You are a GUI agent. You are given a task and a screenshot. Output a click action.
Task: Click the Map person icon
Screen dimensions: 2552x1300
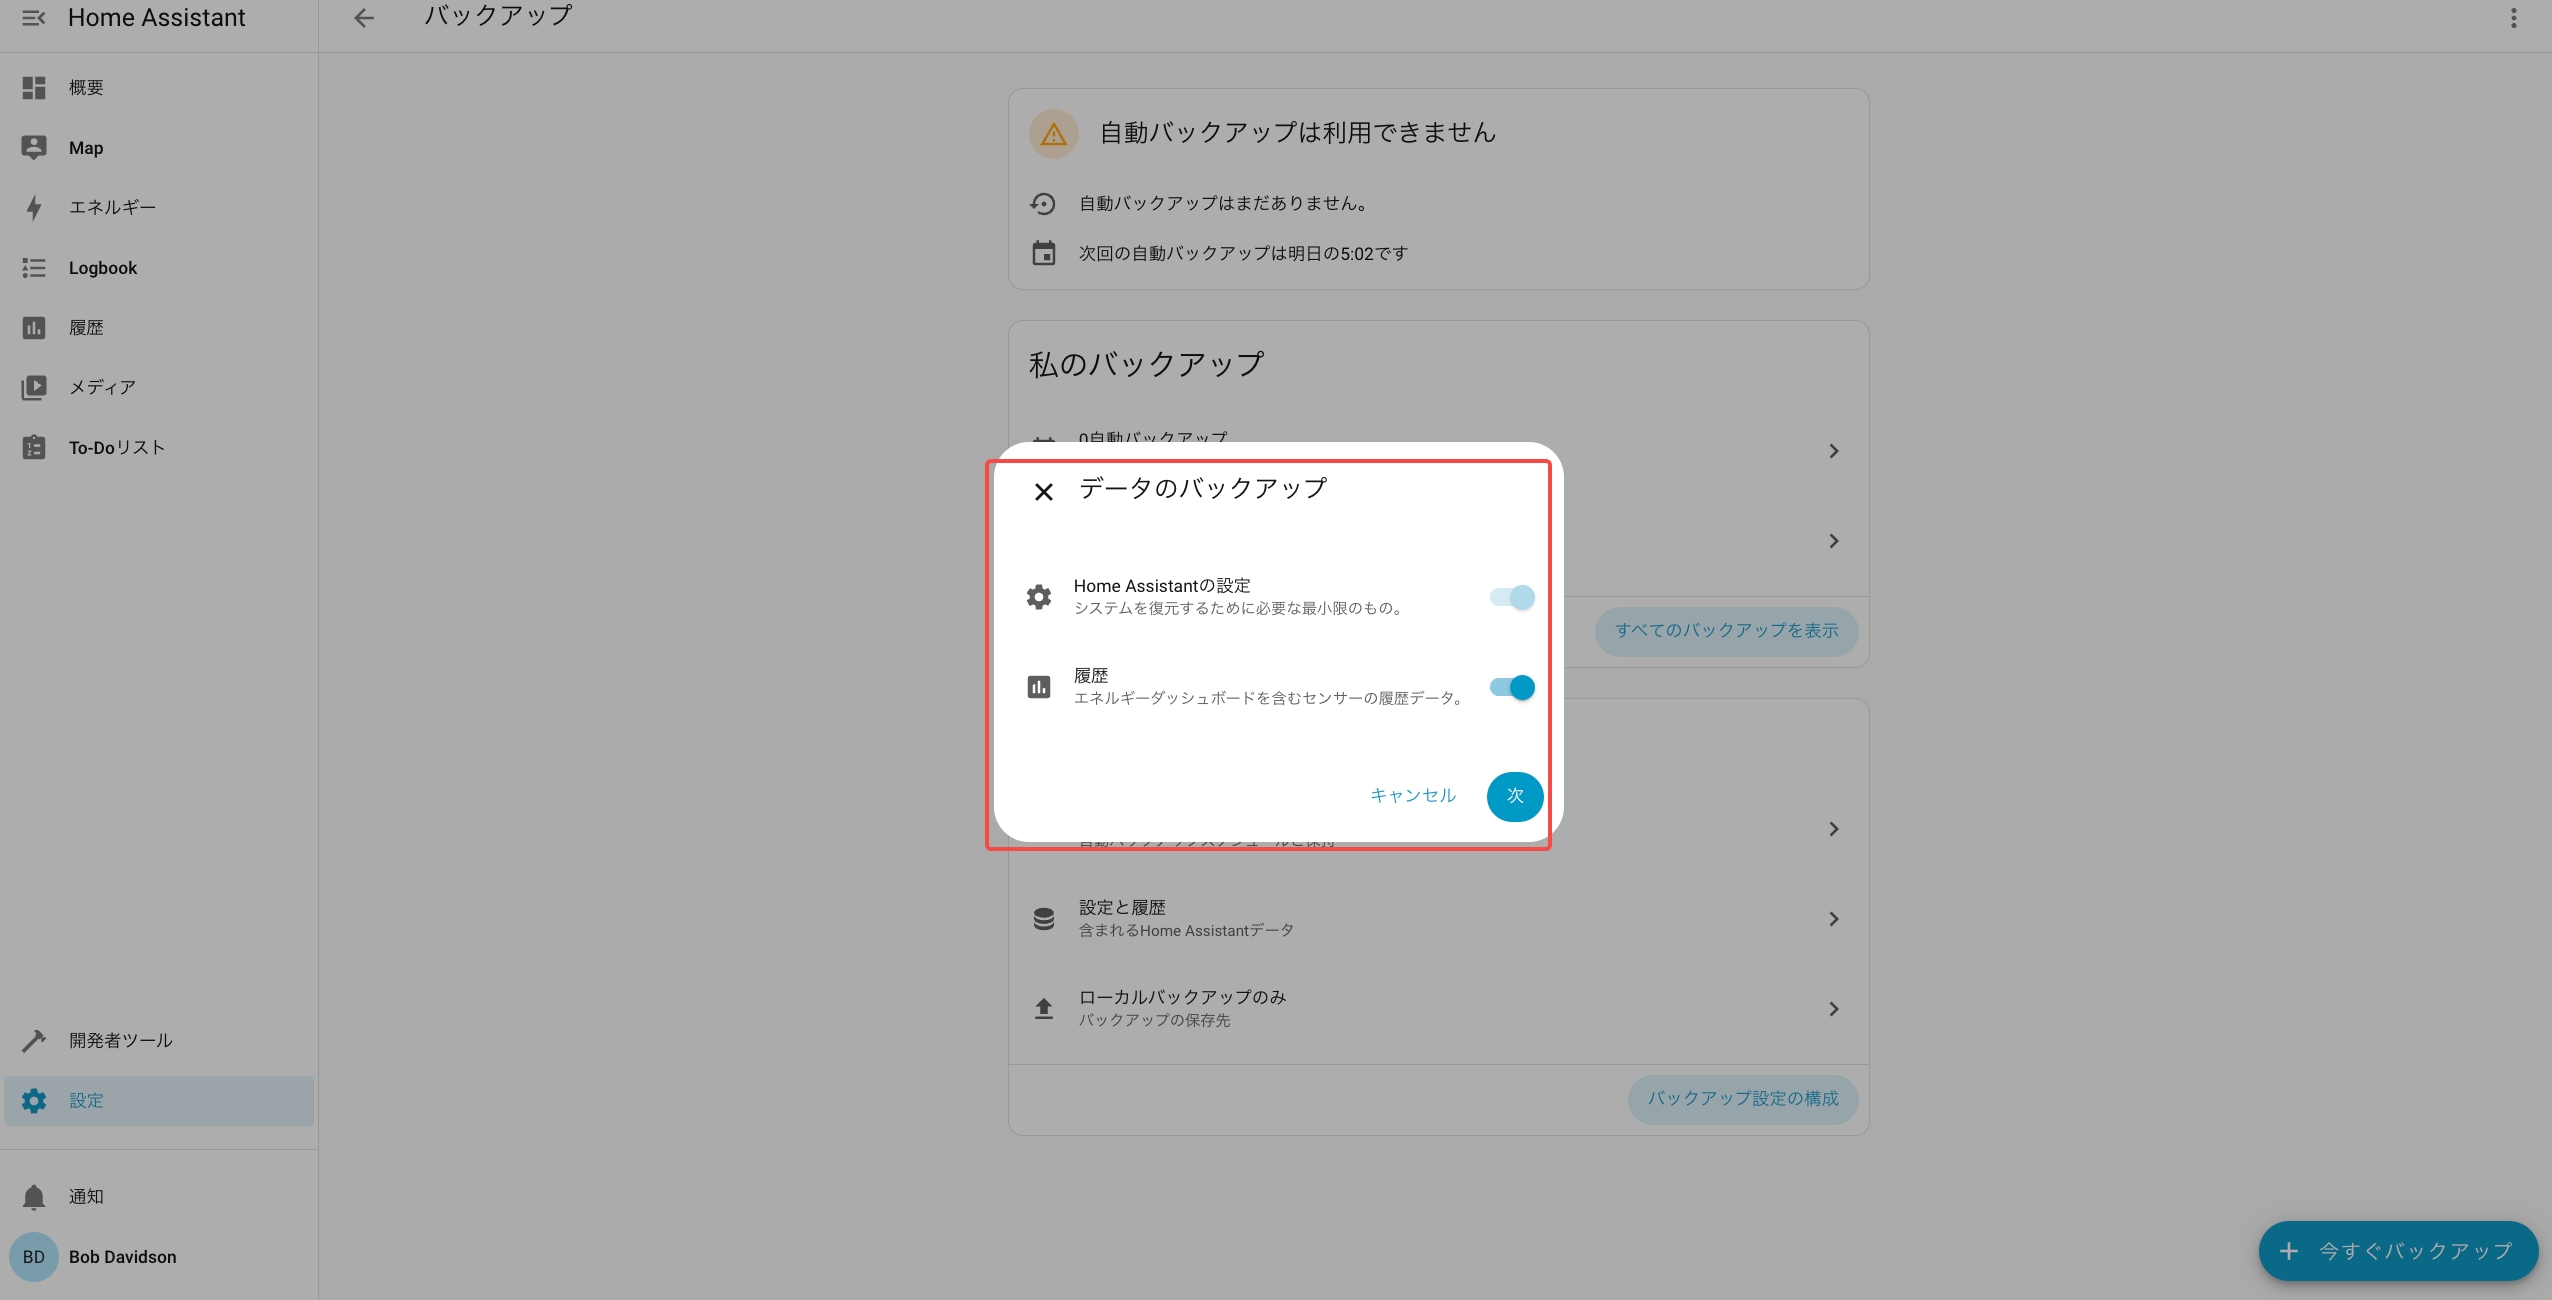[34, 148]
